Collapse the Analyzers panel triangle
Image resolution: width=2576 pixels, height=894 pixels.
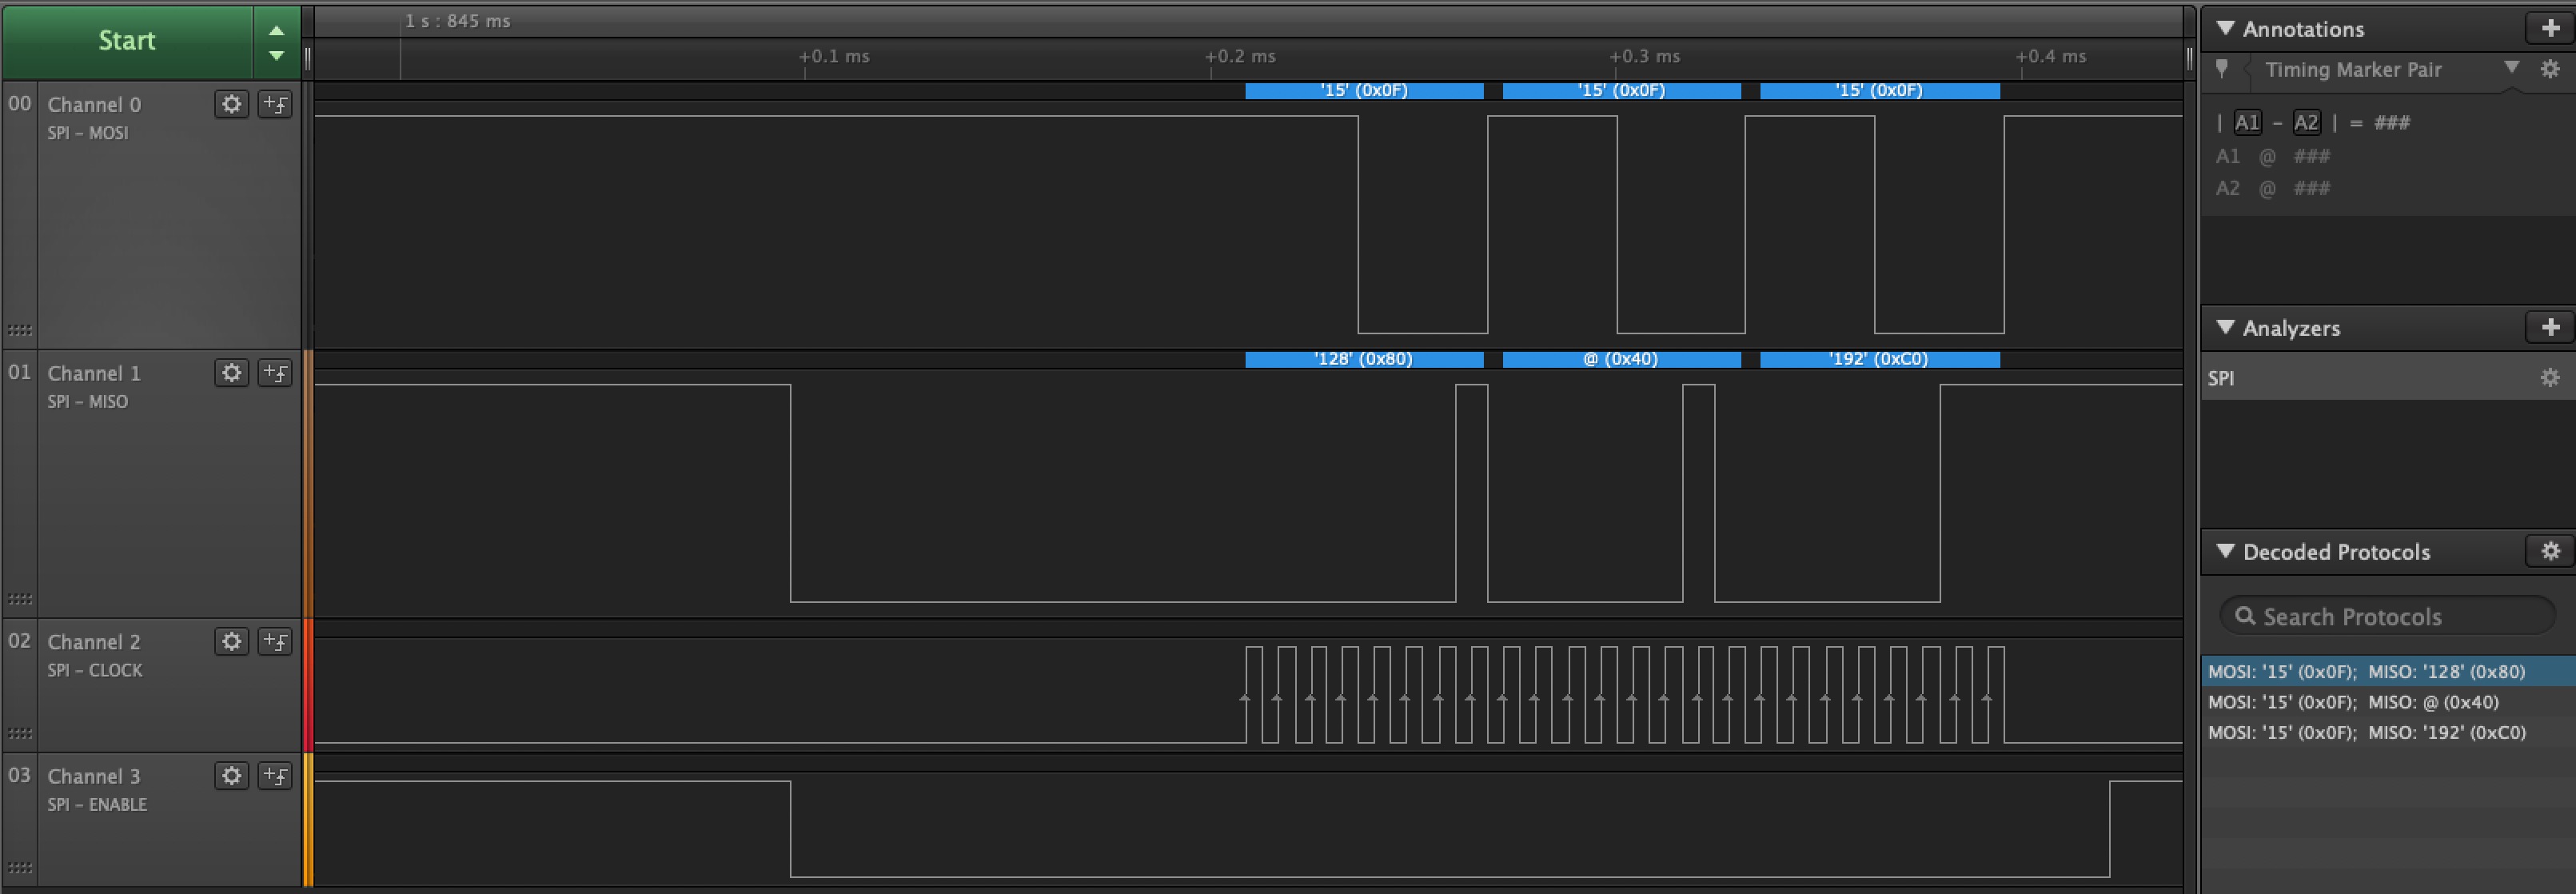click(2225, 327)
